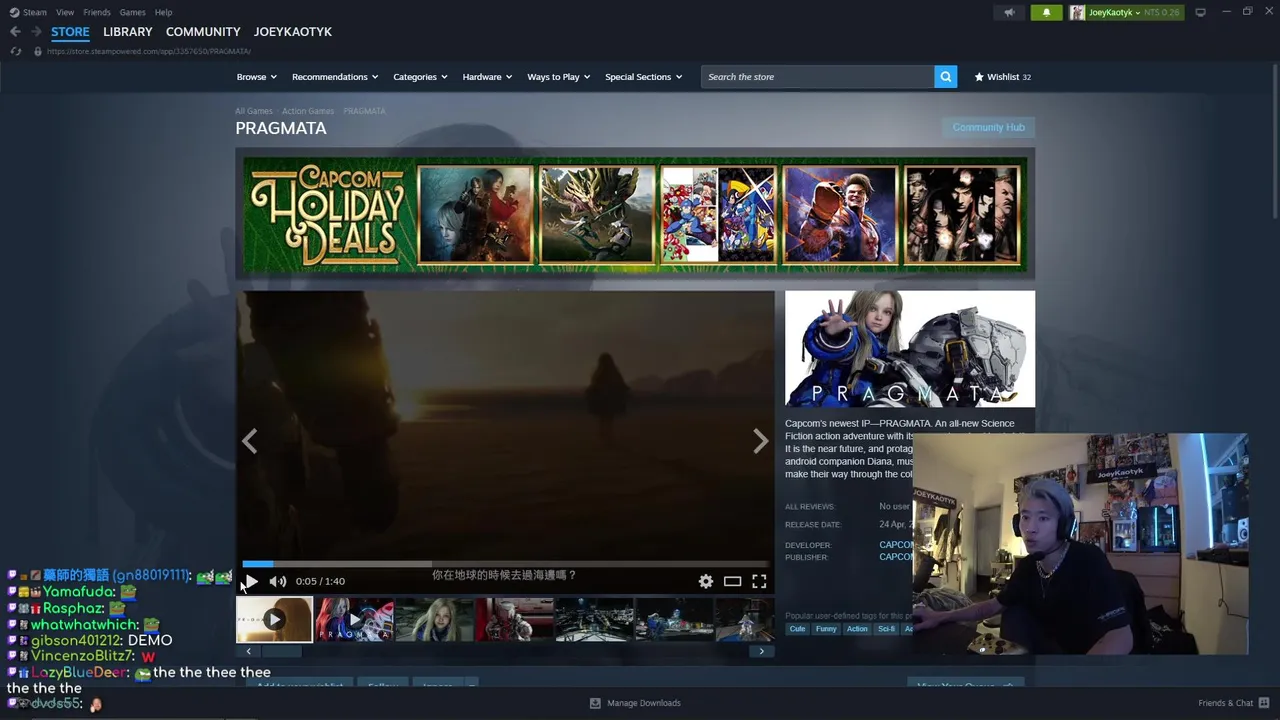Screen dimensions: 1280x720
Task: Open the Wishlist 32 link
Action: click(1003, 77)
